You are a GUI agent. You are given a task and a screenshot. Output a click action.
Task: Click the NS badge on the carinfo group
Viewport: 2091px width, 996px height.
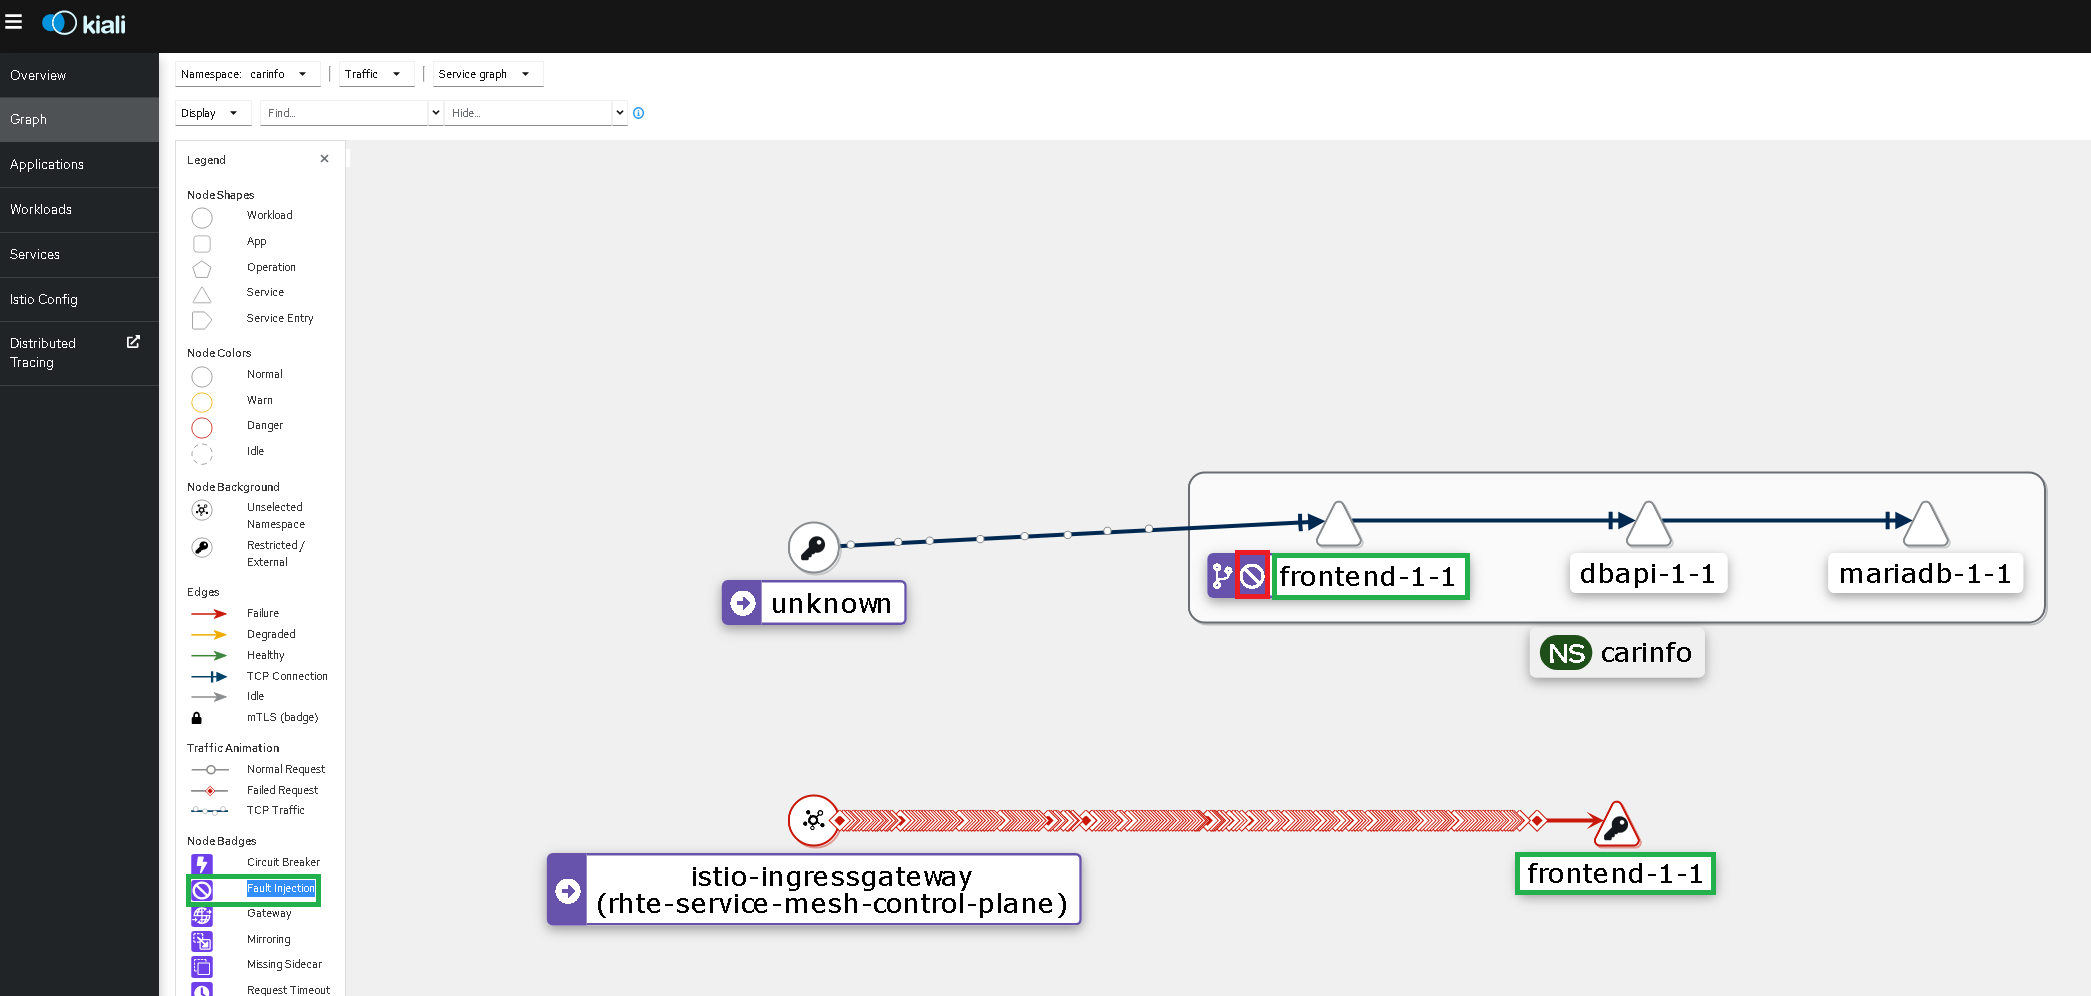[1566, 652]
